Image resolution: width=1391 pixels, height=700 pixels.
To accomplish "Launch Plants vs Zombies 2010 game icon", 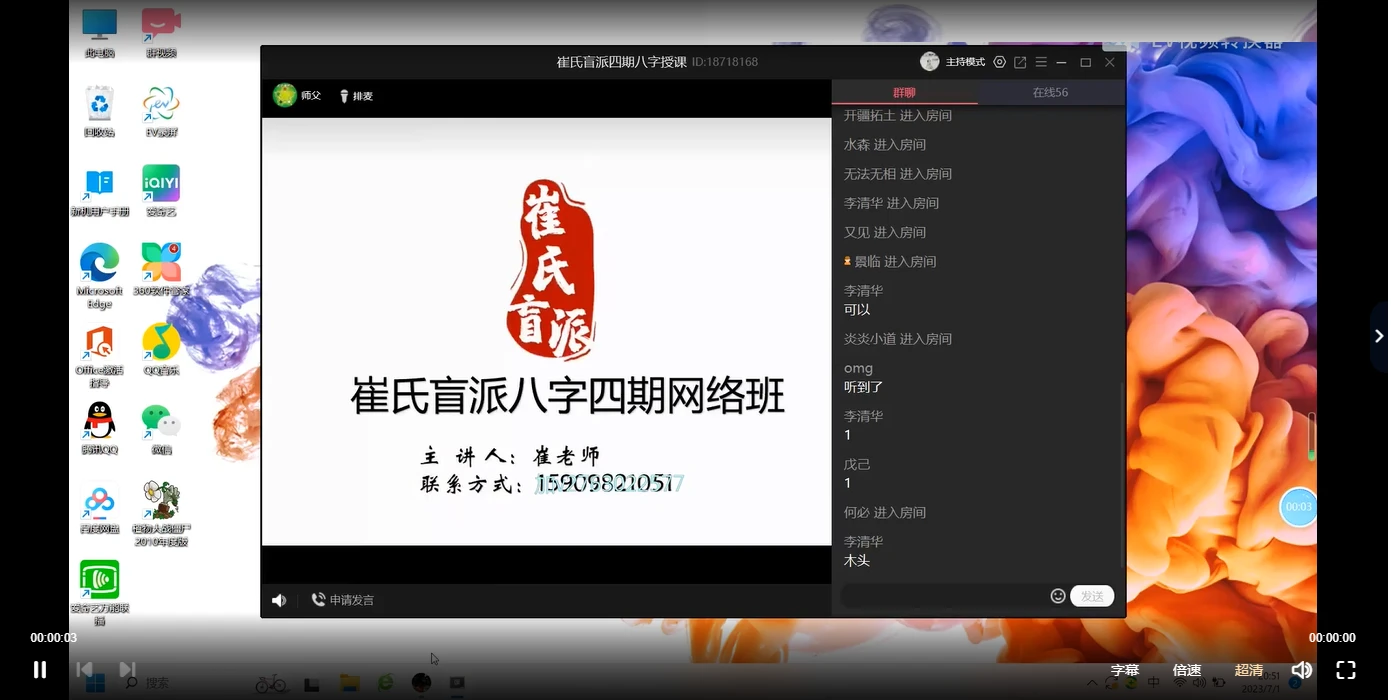I will coord(161,513).
